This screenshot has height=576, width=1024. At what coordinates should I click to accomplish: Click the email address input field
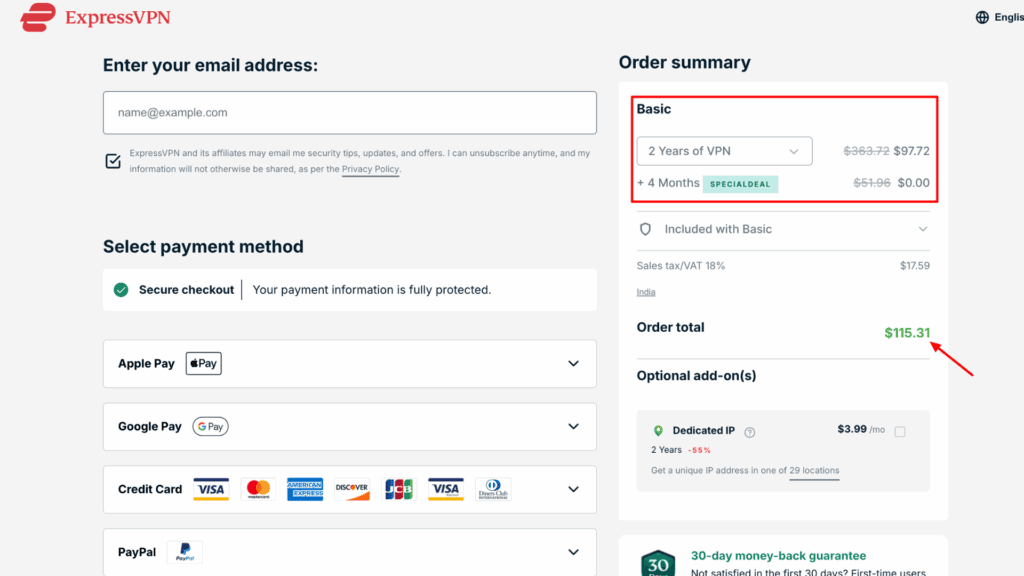349,112
